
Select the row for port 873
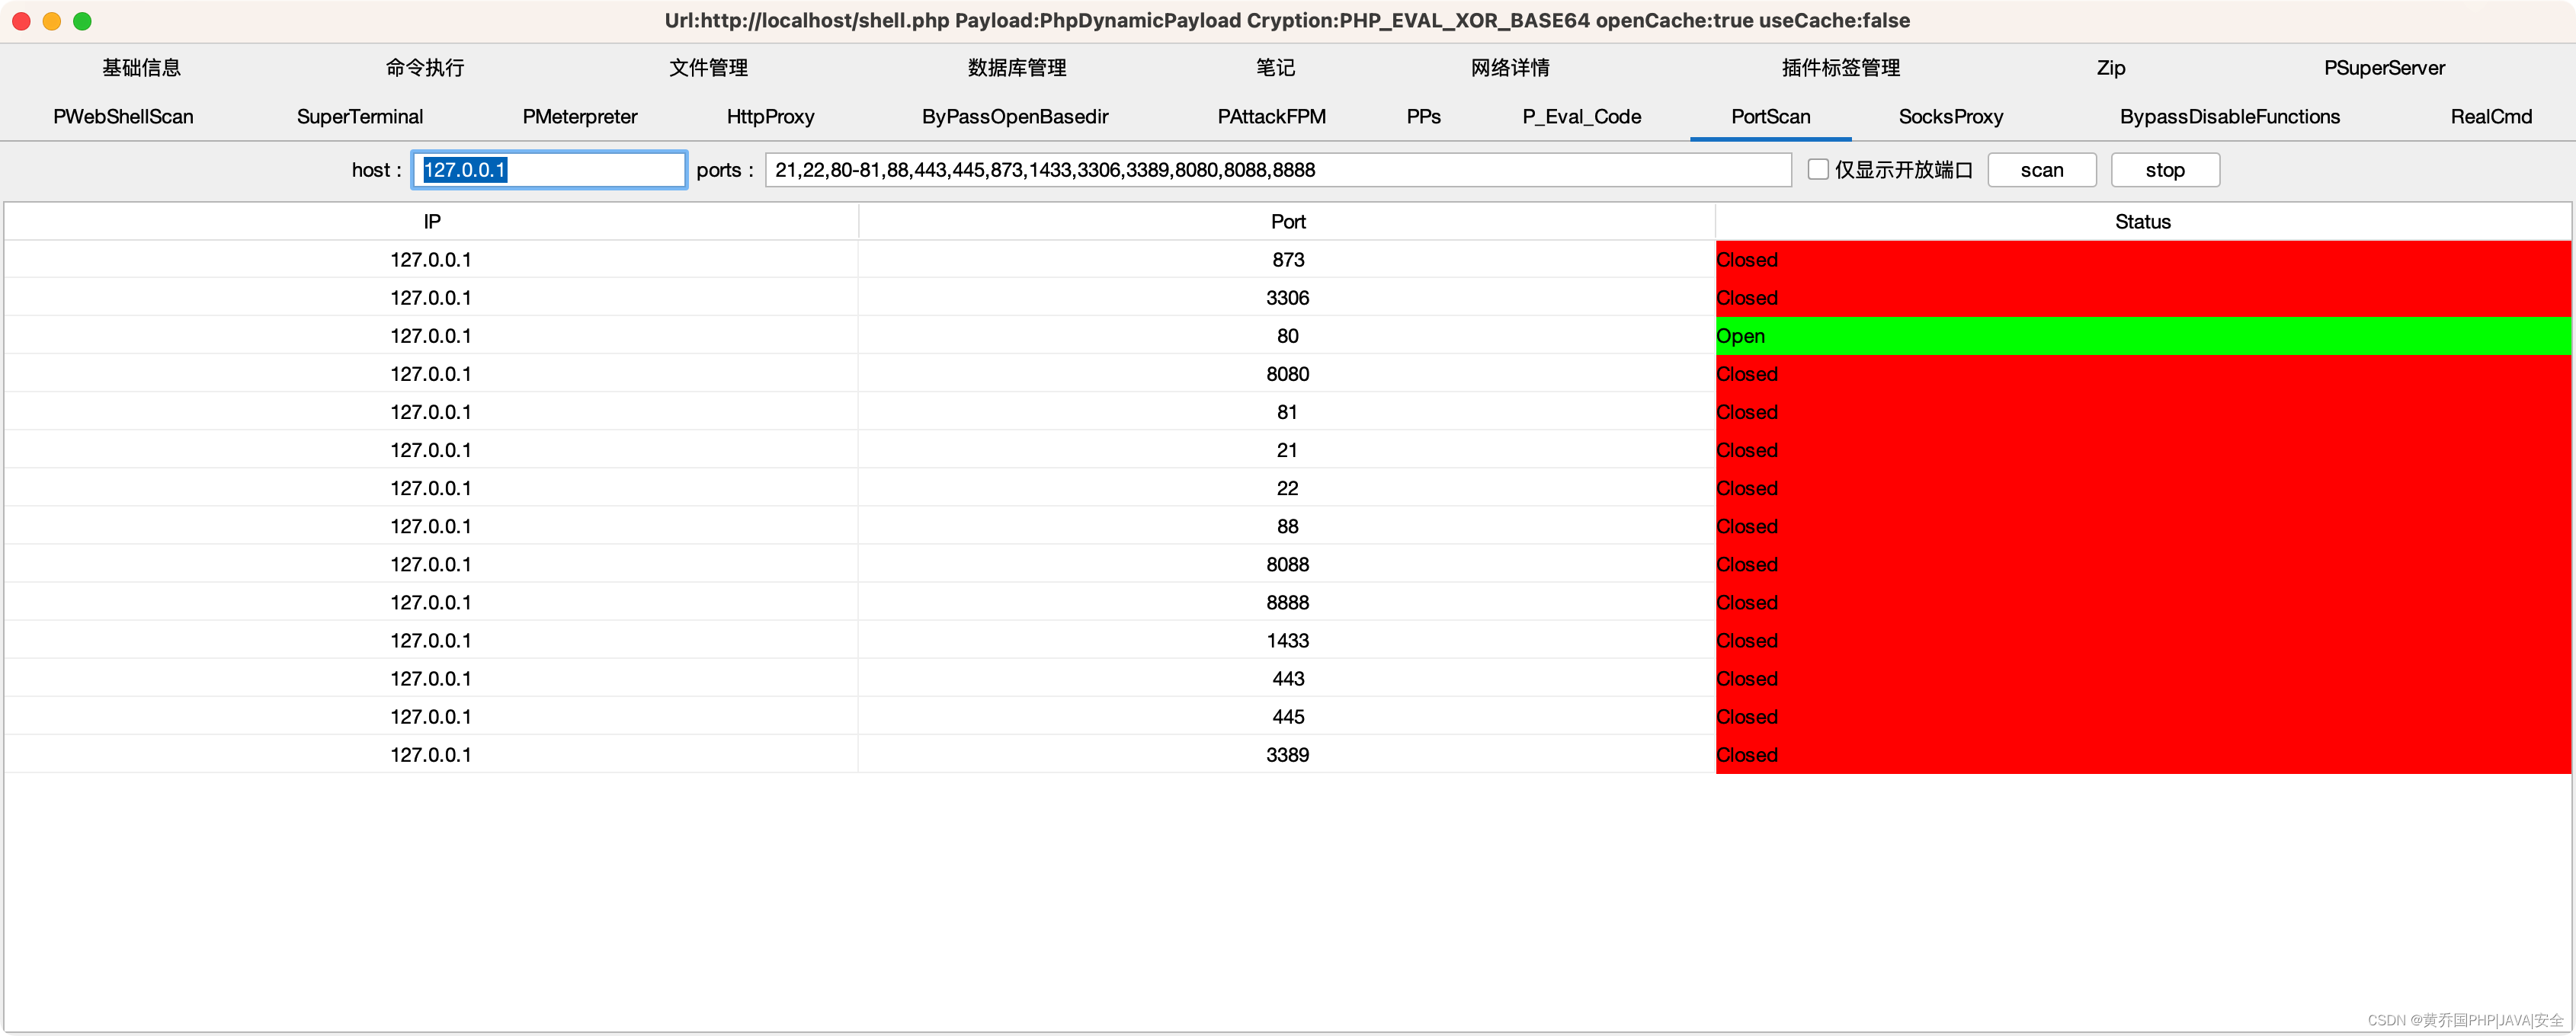(x=1287, y=260)
